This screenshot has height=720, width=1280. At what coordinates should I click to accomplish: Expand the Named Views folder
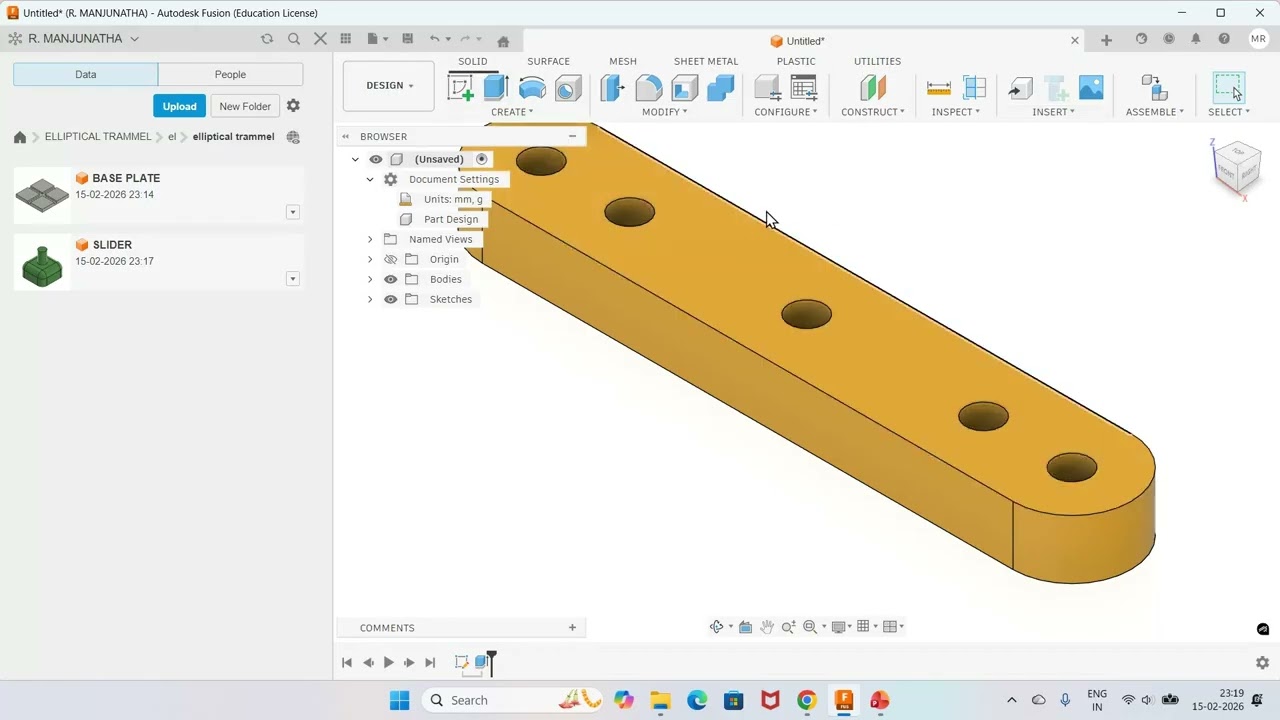click(x=370, y=239)
